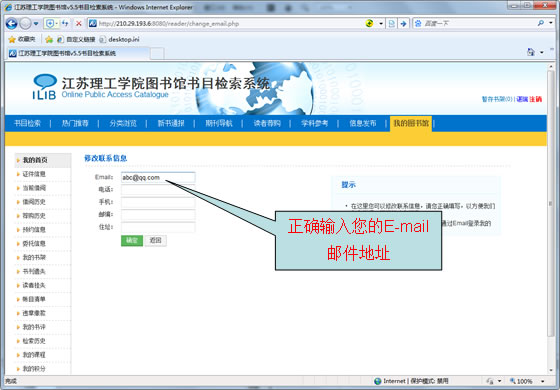This screenshot has width=560, height=390.
Task: Click the red X stop loading icon
Action: [79, 24]
